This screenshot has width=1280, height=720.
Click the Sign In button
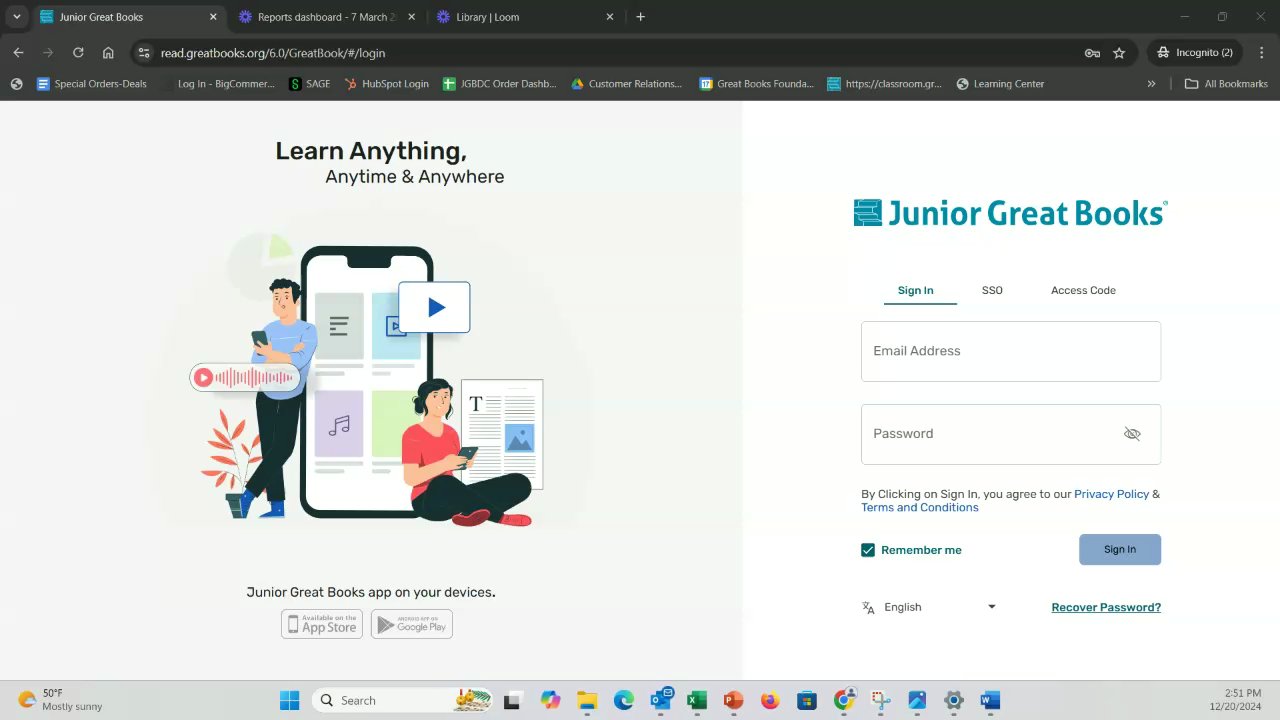point(1120,549)
